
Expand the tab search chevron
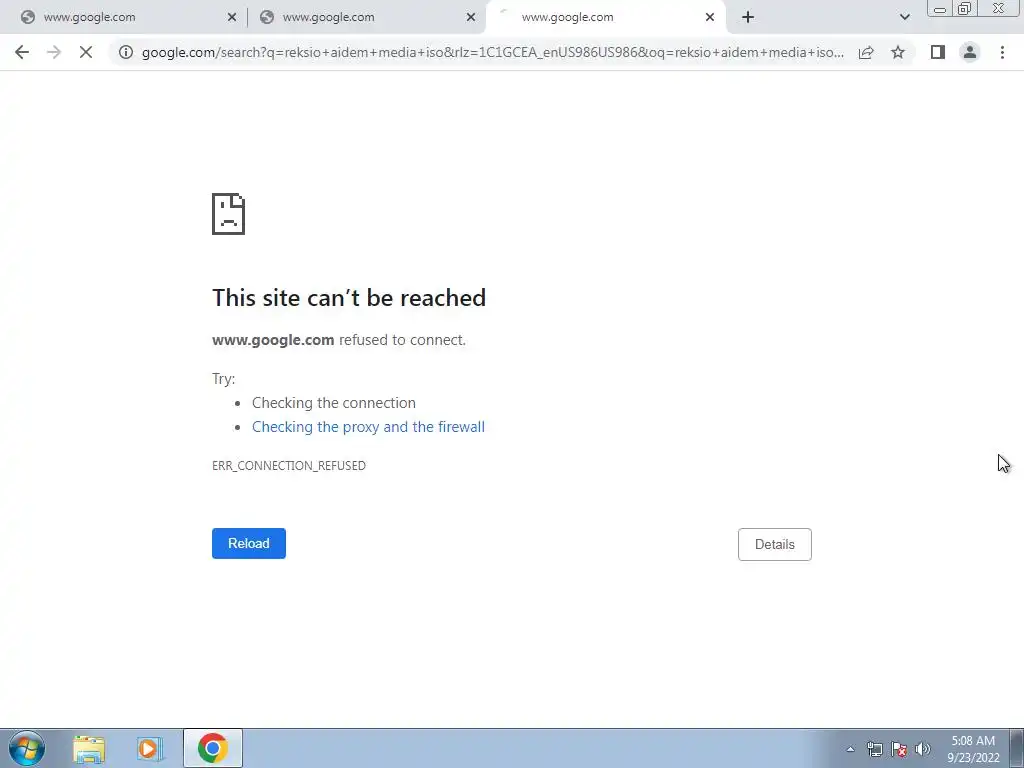point(904,17)
